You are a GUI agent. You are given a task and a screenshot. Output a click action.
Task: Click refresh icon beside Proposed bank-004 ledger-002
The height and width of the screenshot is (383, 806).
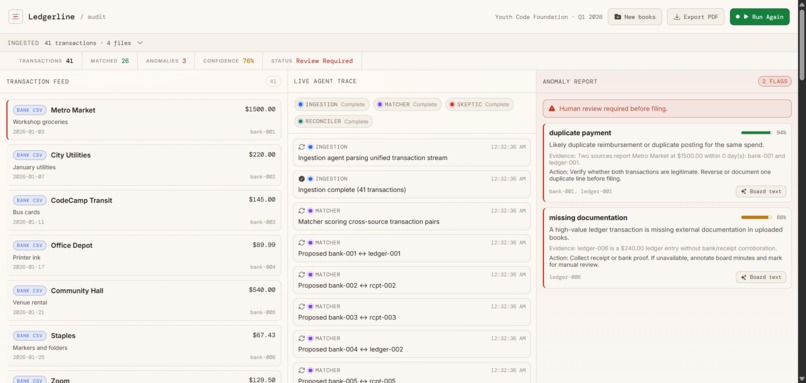(302, 338)
